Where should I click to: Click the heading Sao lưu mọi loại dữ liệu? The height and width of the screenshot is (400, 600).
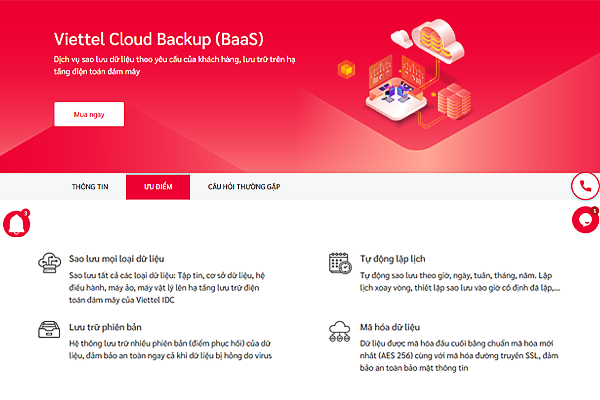[117, 259]
